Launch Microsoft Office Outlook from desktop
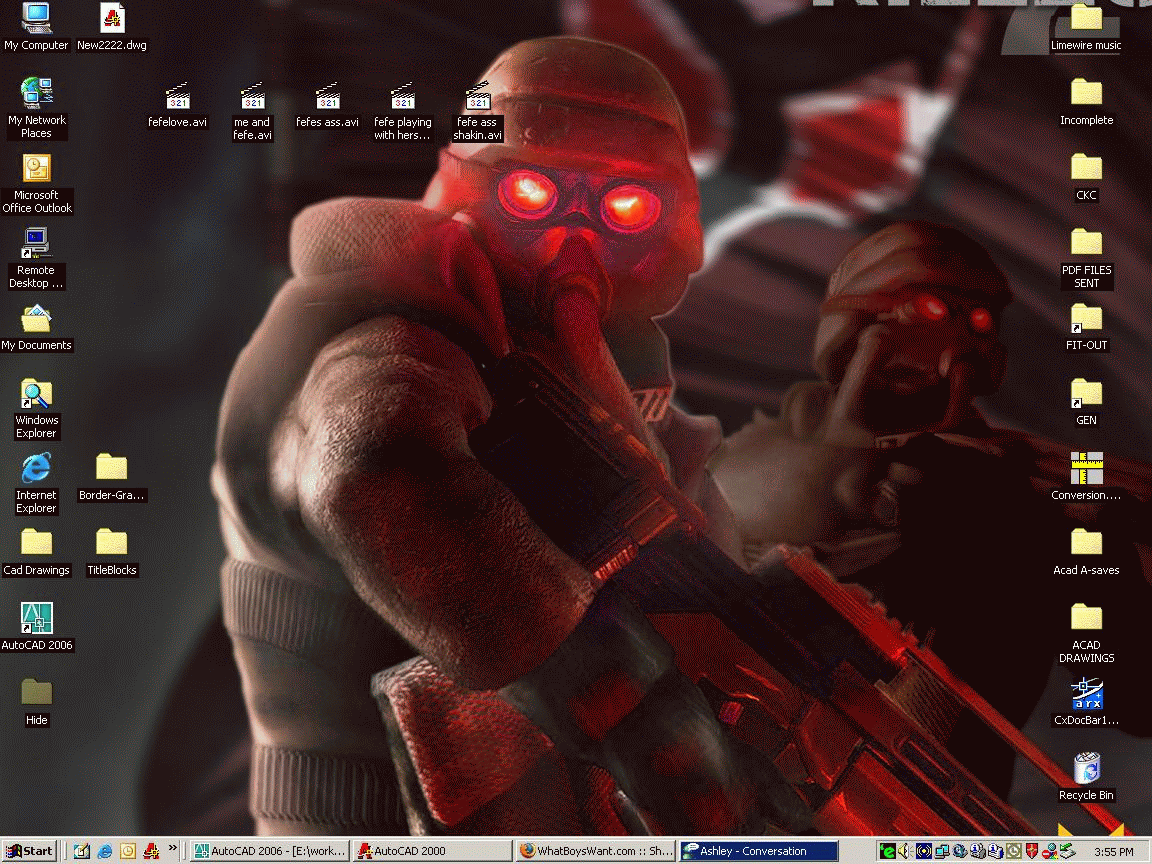 coord(36,169)
